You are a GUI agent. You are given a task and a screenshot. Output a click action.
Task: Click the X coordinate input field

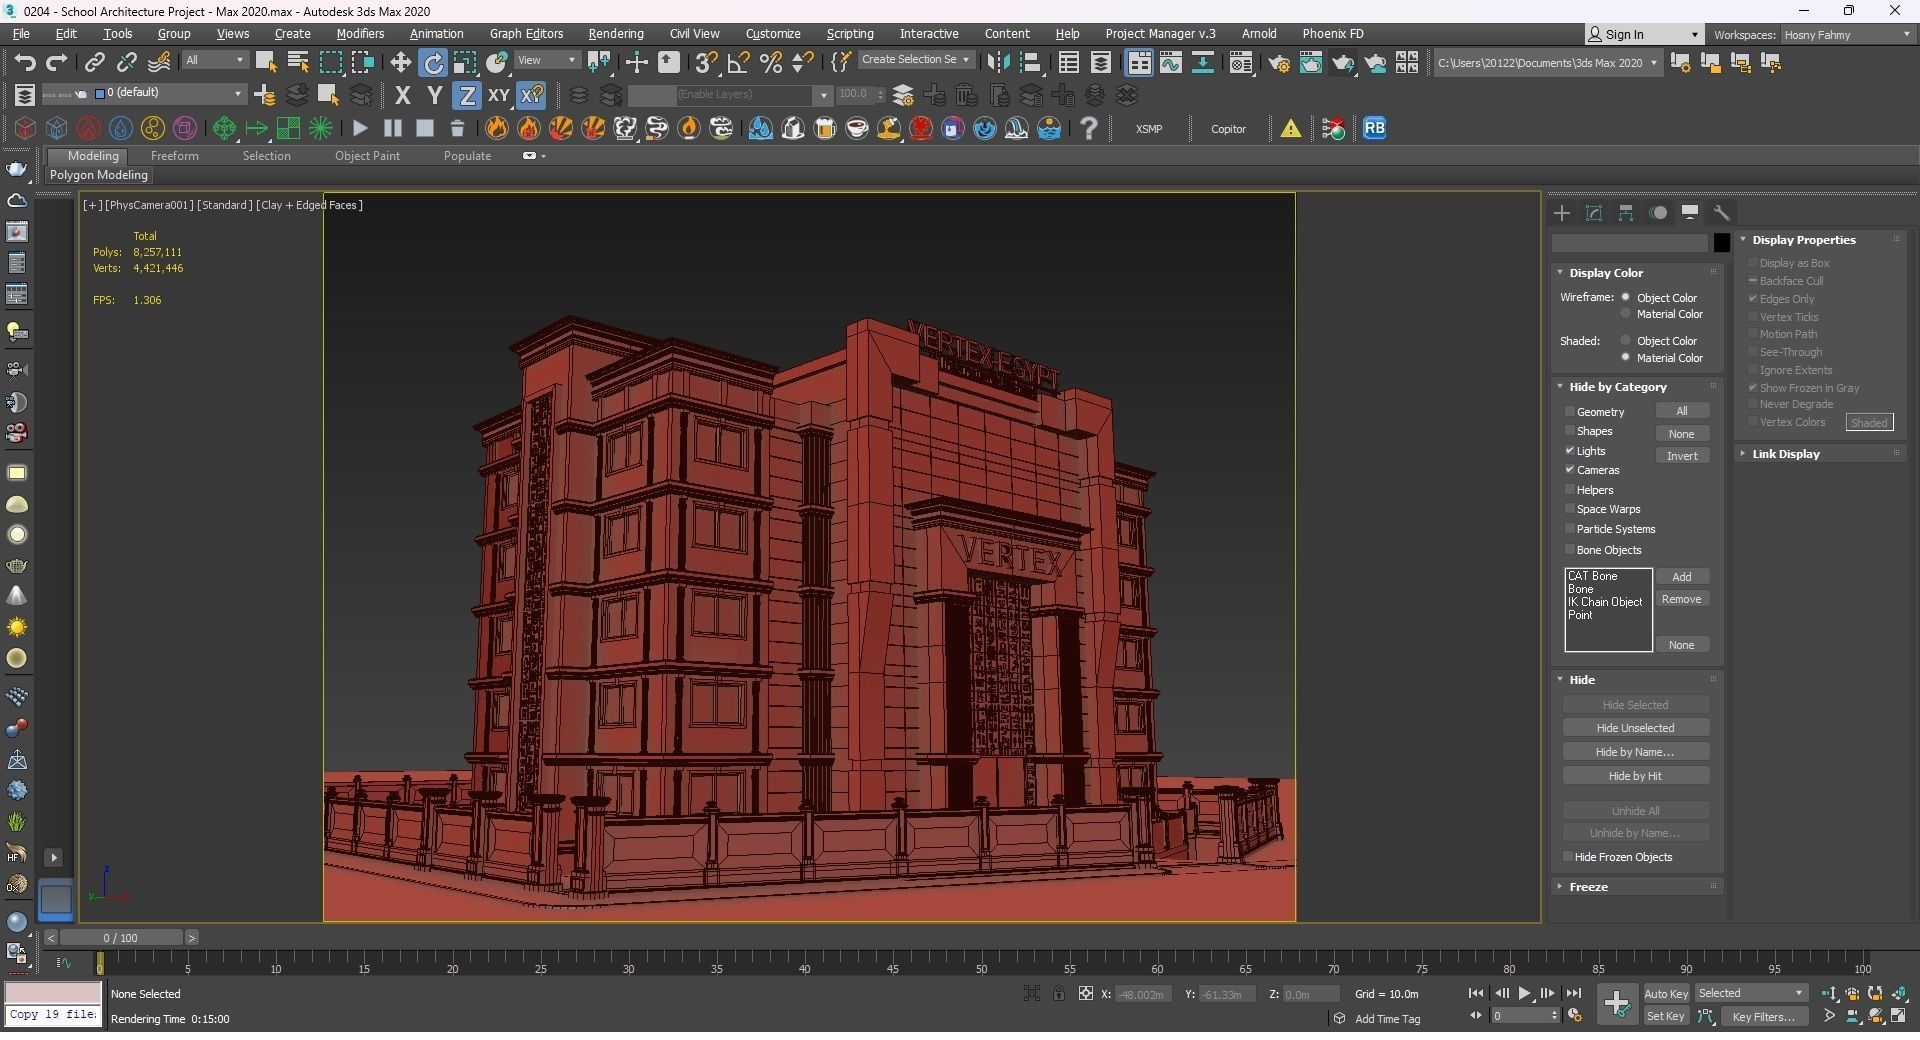(1142, 994)
